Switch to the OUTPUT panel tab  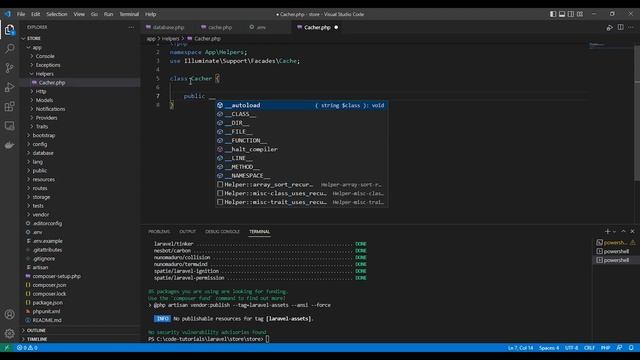(x=187, y=231)
